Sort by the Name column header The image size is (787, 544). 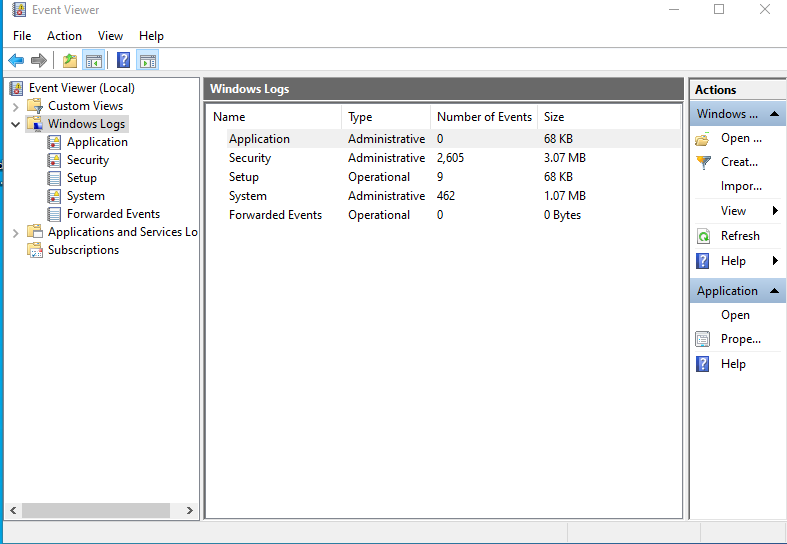[275, 117]
